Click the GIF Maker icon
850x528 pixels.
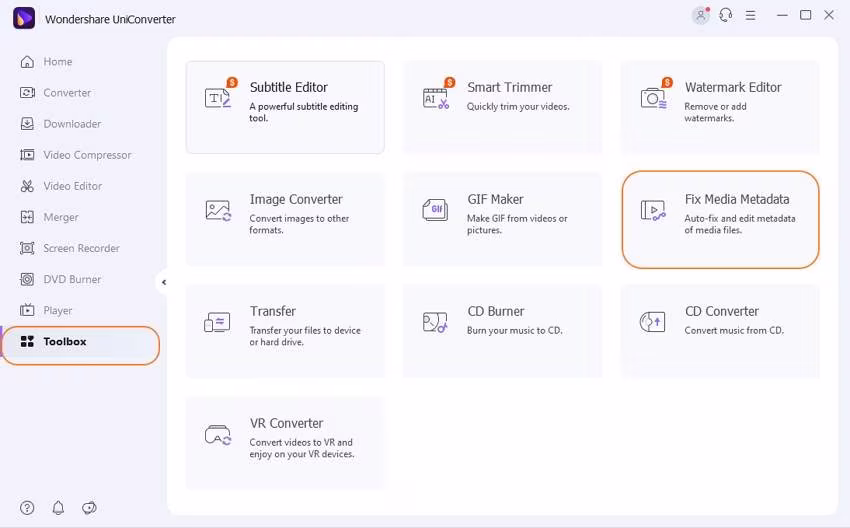(435, 210)
